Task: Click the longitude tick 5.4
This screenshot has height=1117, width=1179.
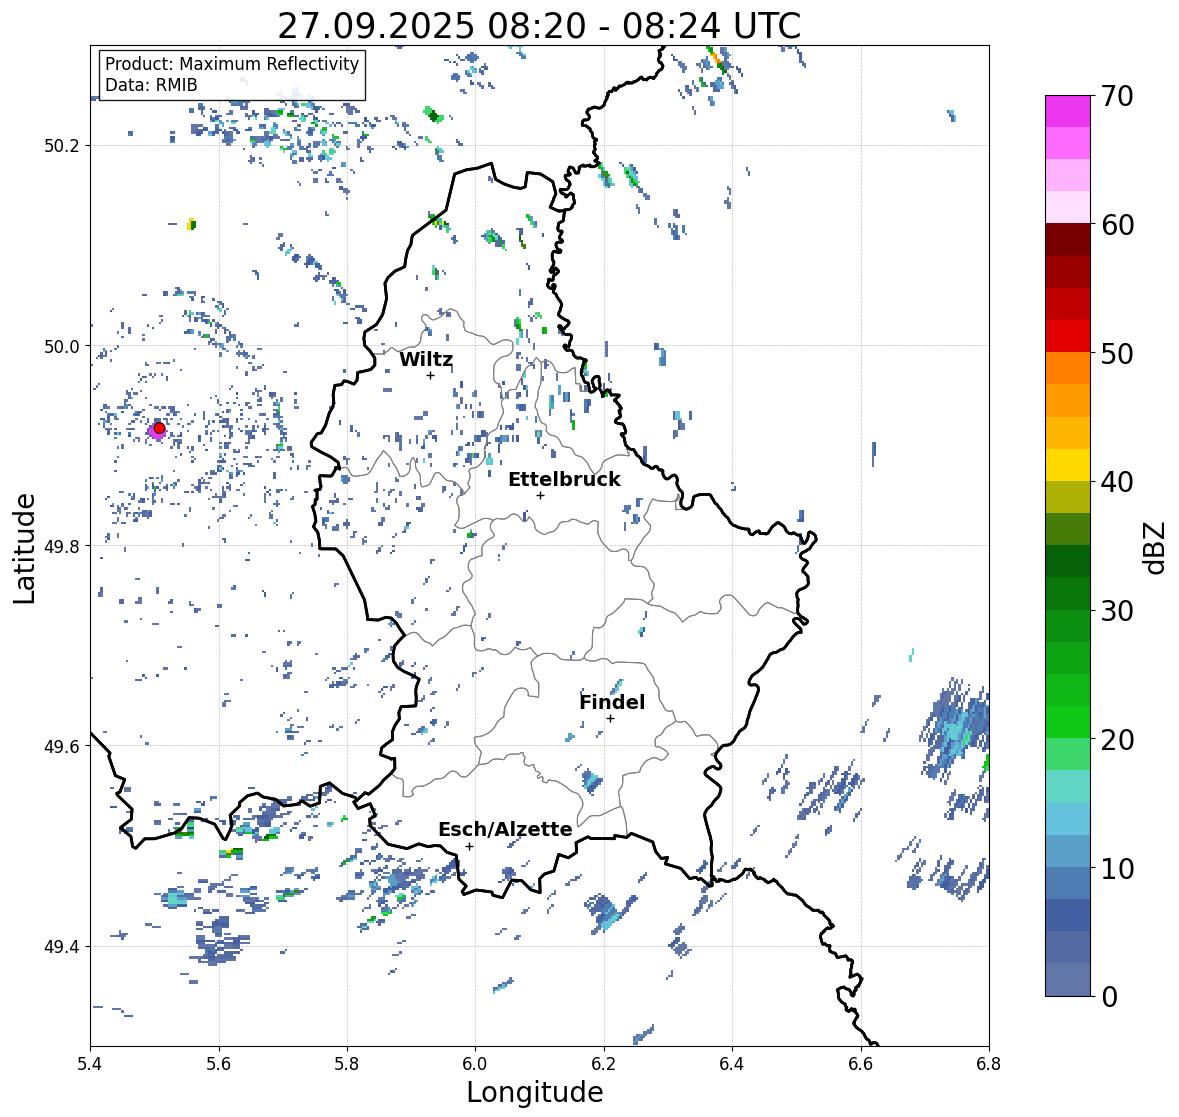Action: coord(90,1063)
